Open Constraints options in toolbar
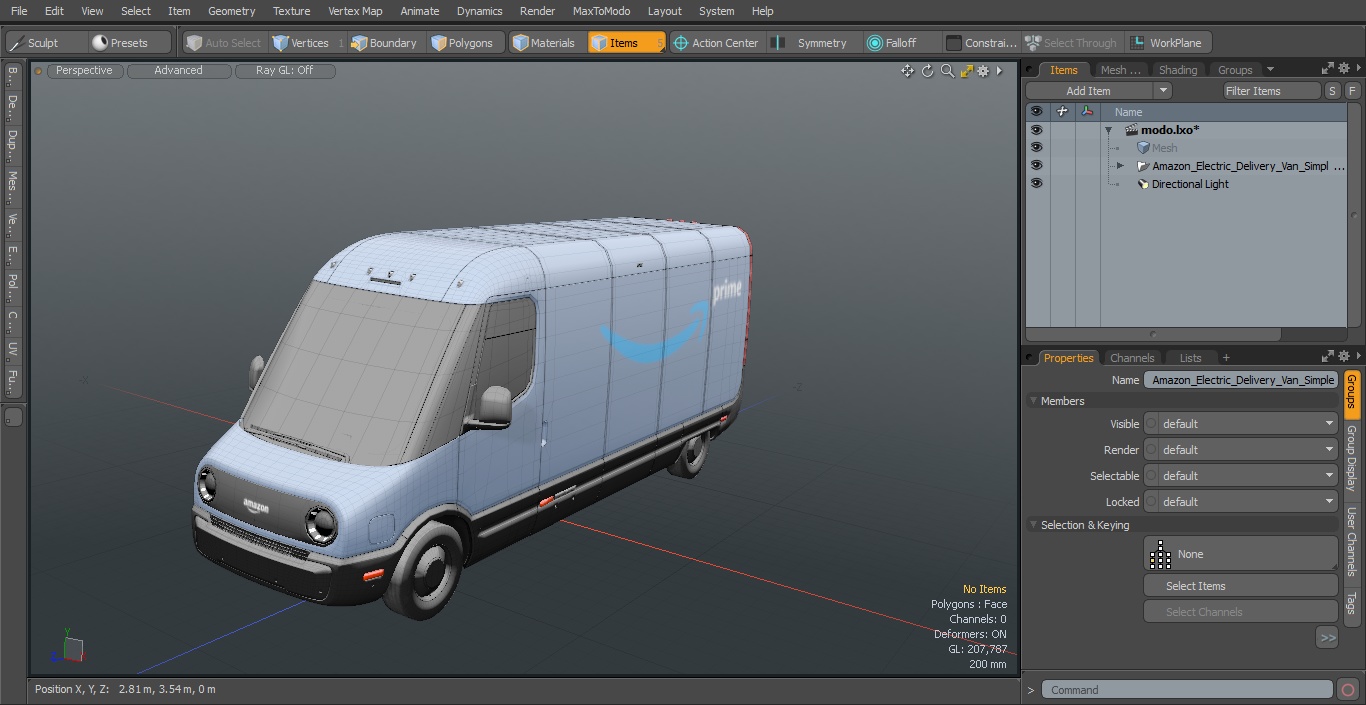The image size is (1366, 705). pos(982,43)
